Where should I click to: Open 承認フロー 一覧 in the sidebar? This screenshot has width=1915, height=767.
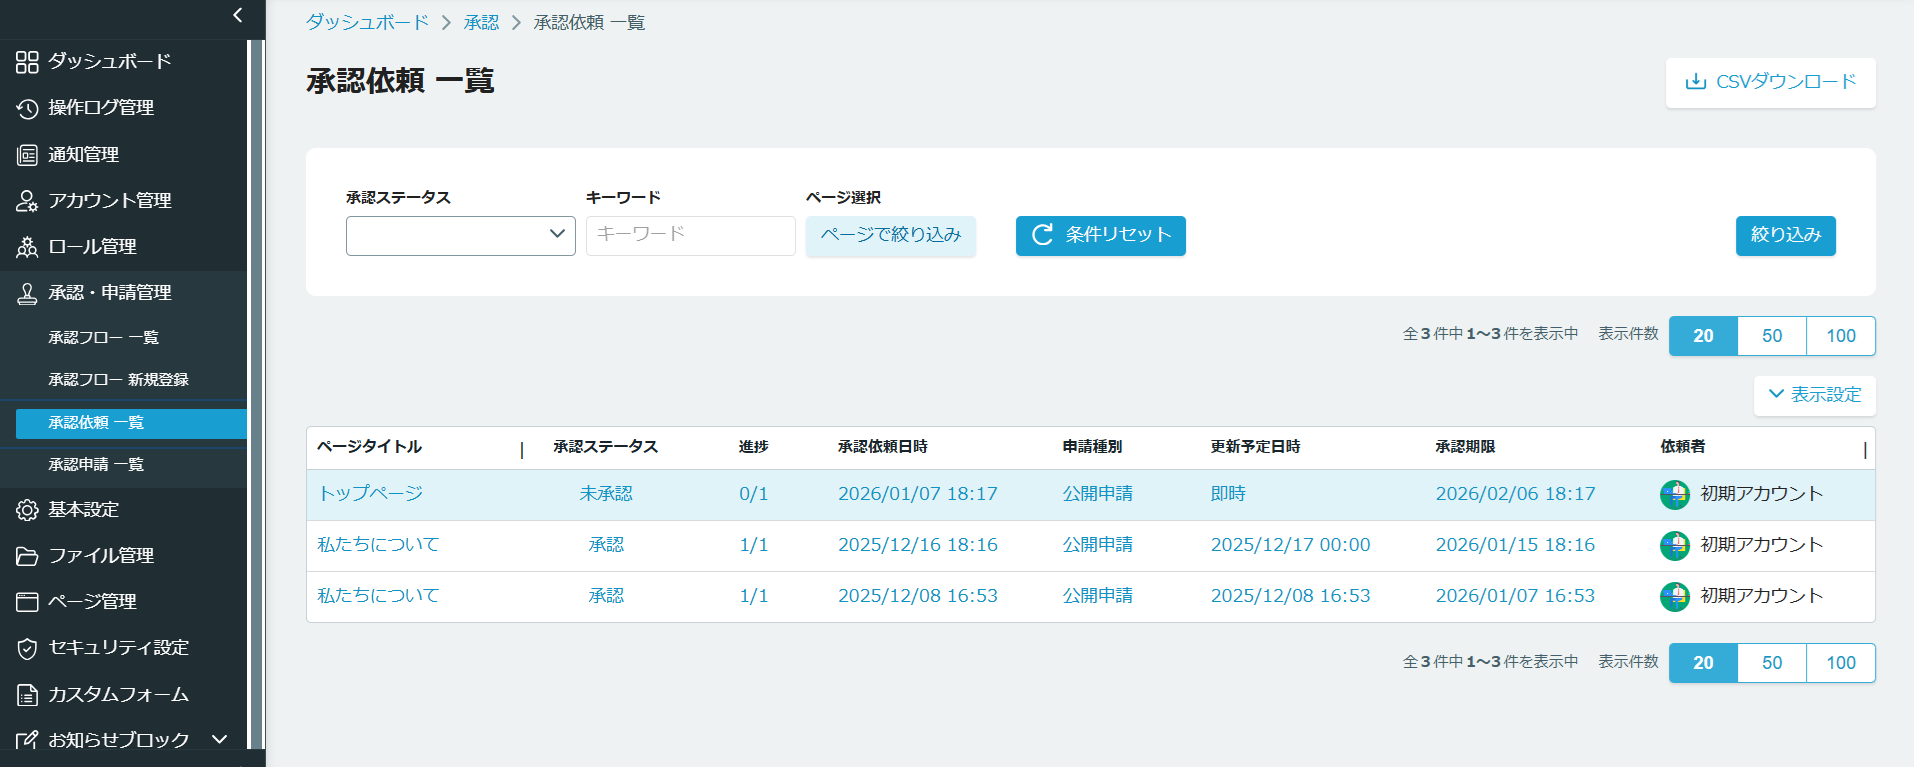coord(104,338)
